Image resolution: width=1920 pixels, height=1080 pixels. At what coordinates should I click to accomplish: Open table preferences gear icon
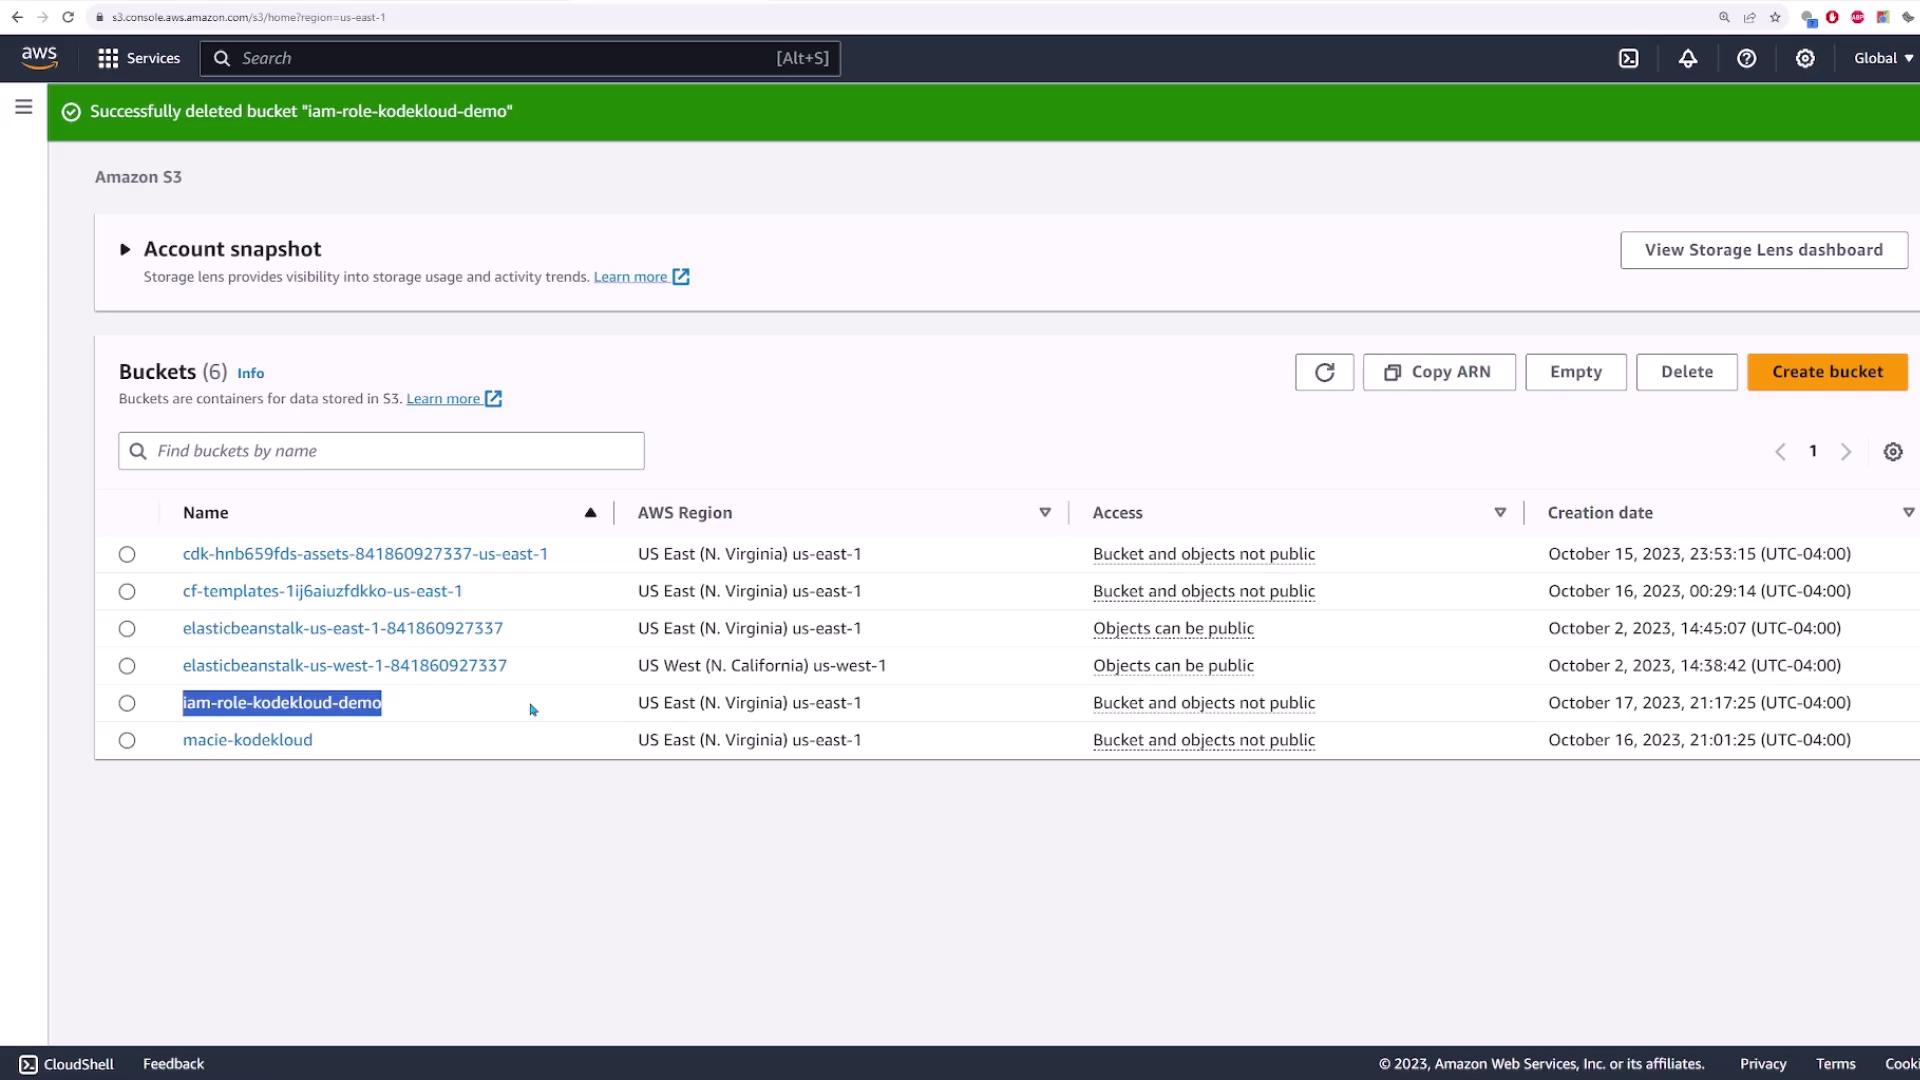(1892, 452)
